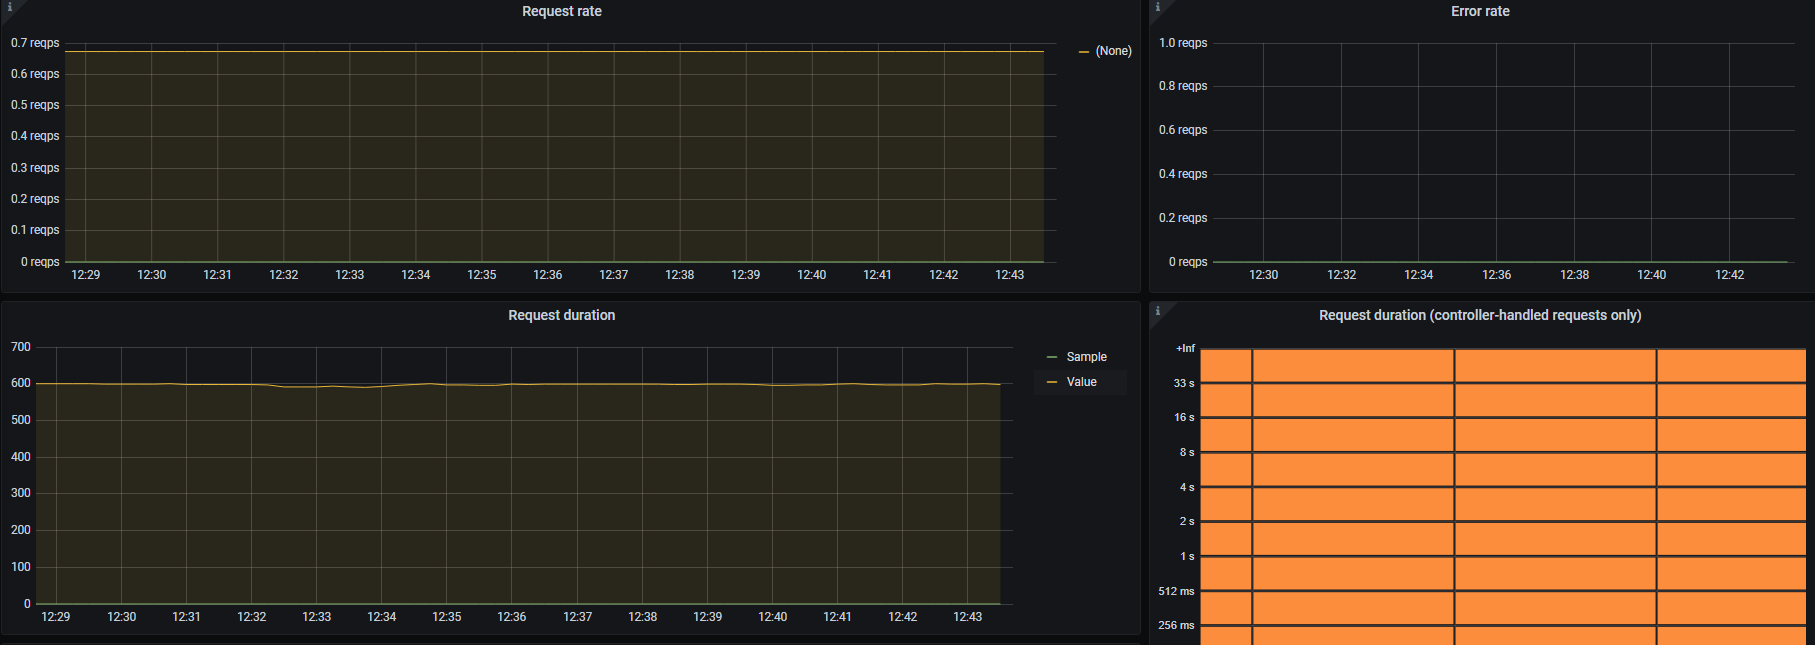Image resolution: width=1815 pixels, height=645 pixels.
Task: Click the 256 ms bucket label on heatmap
Action: click(1176, 626)
